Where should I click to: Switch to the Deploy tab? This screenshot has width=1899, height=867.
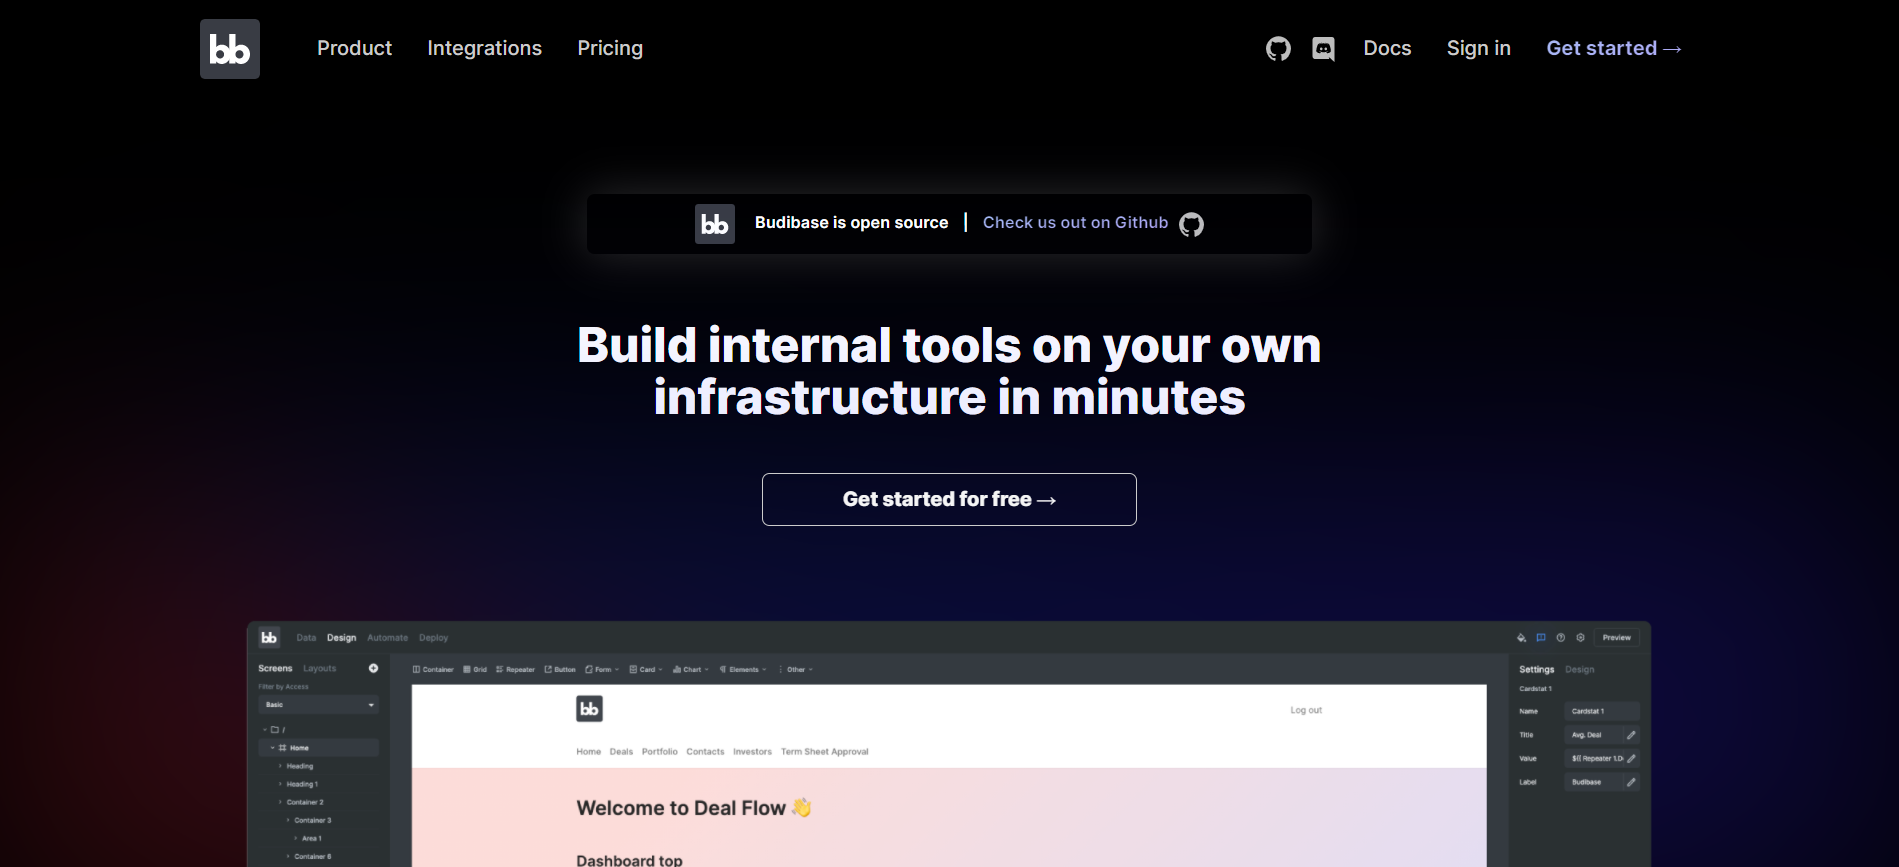(x=433, y=638)
